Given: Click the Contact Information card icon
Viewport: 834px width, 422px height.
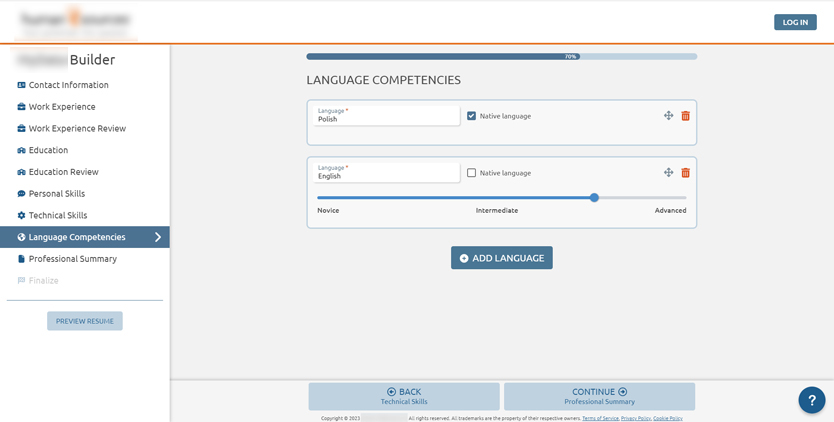Looking at the screenshot, I should (x=21, y=85).
